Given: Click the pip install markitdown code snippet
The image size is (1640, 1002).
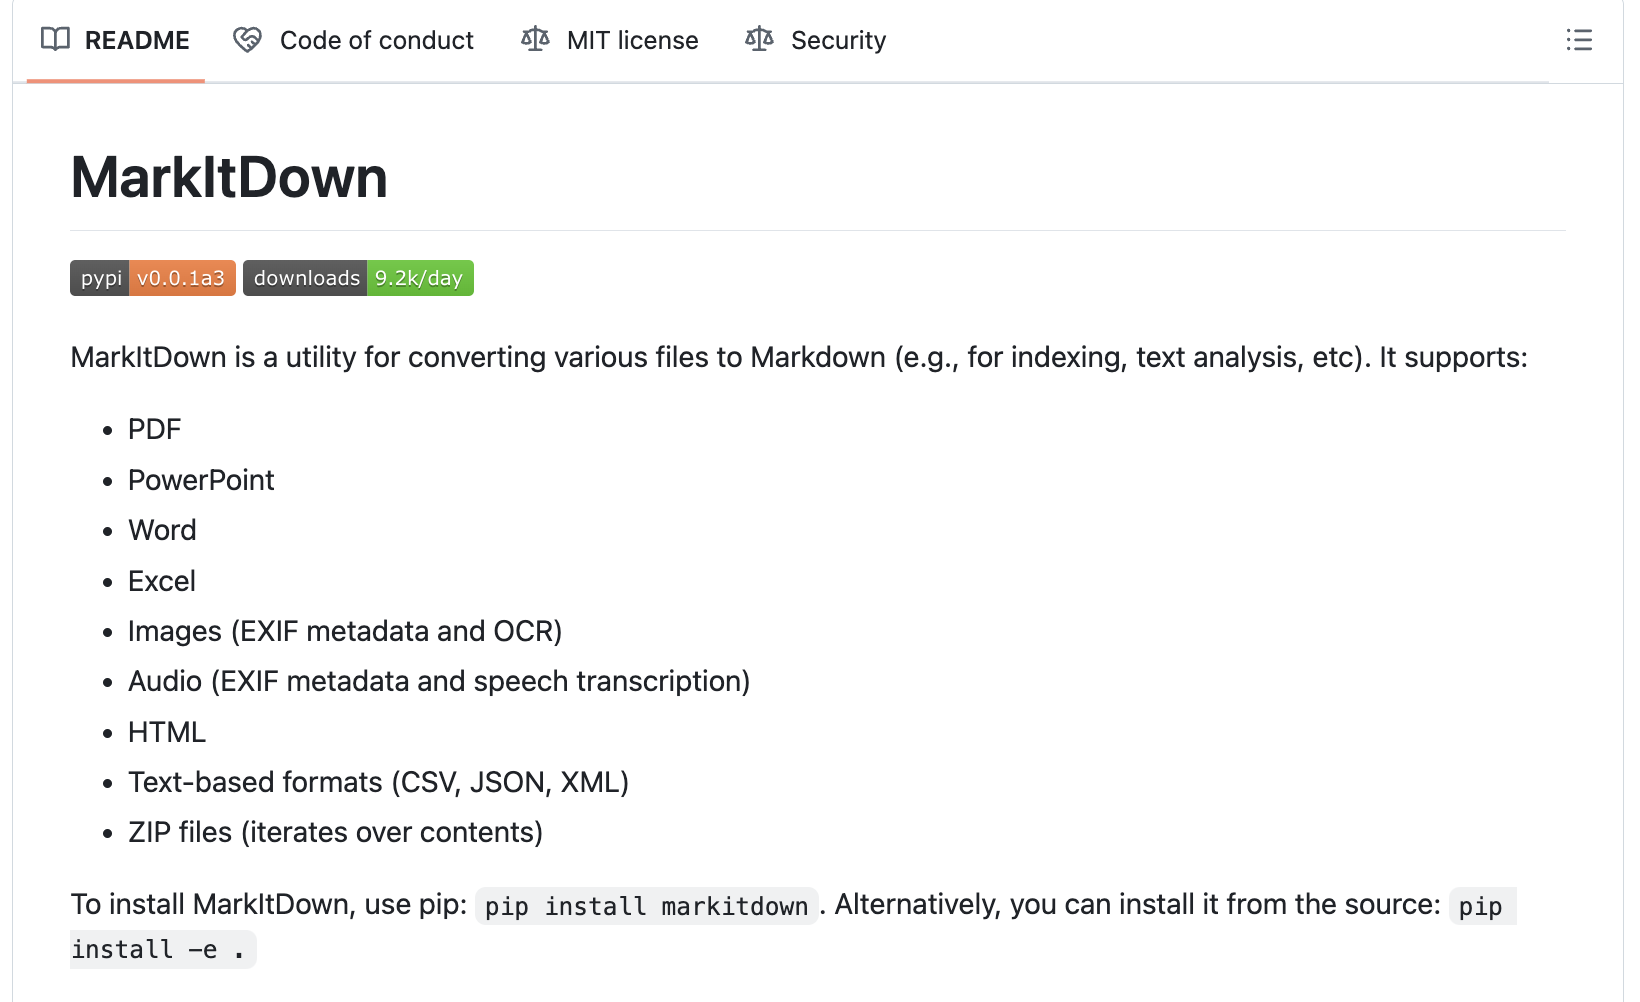Looking at the screenshot, I should click(x=646, y=906).
